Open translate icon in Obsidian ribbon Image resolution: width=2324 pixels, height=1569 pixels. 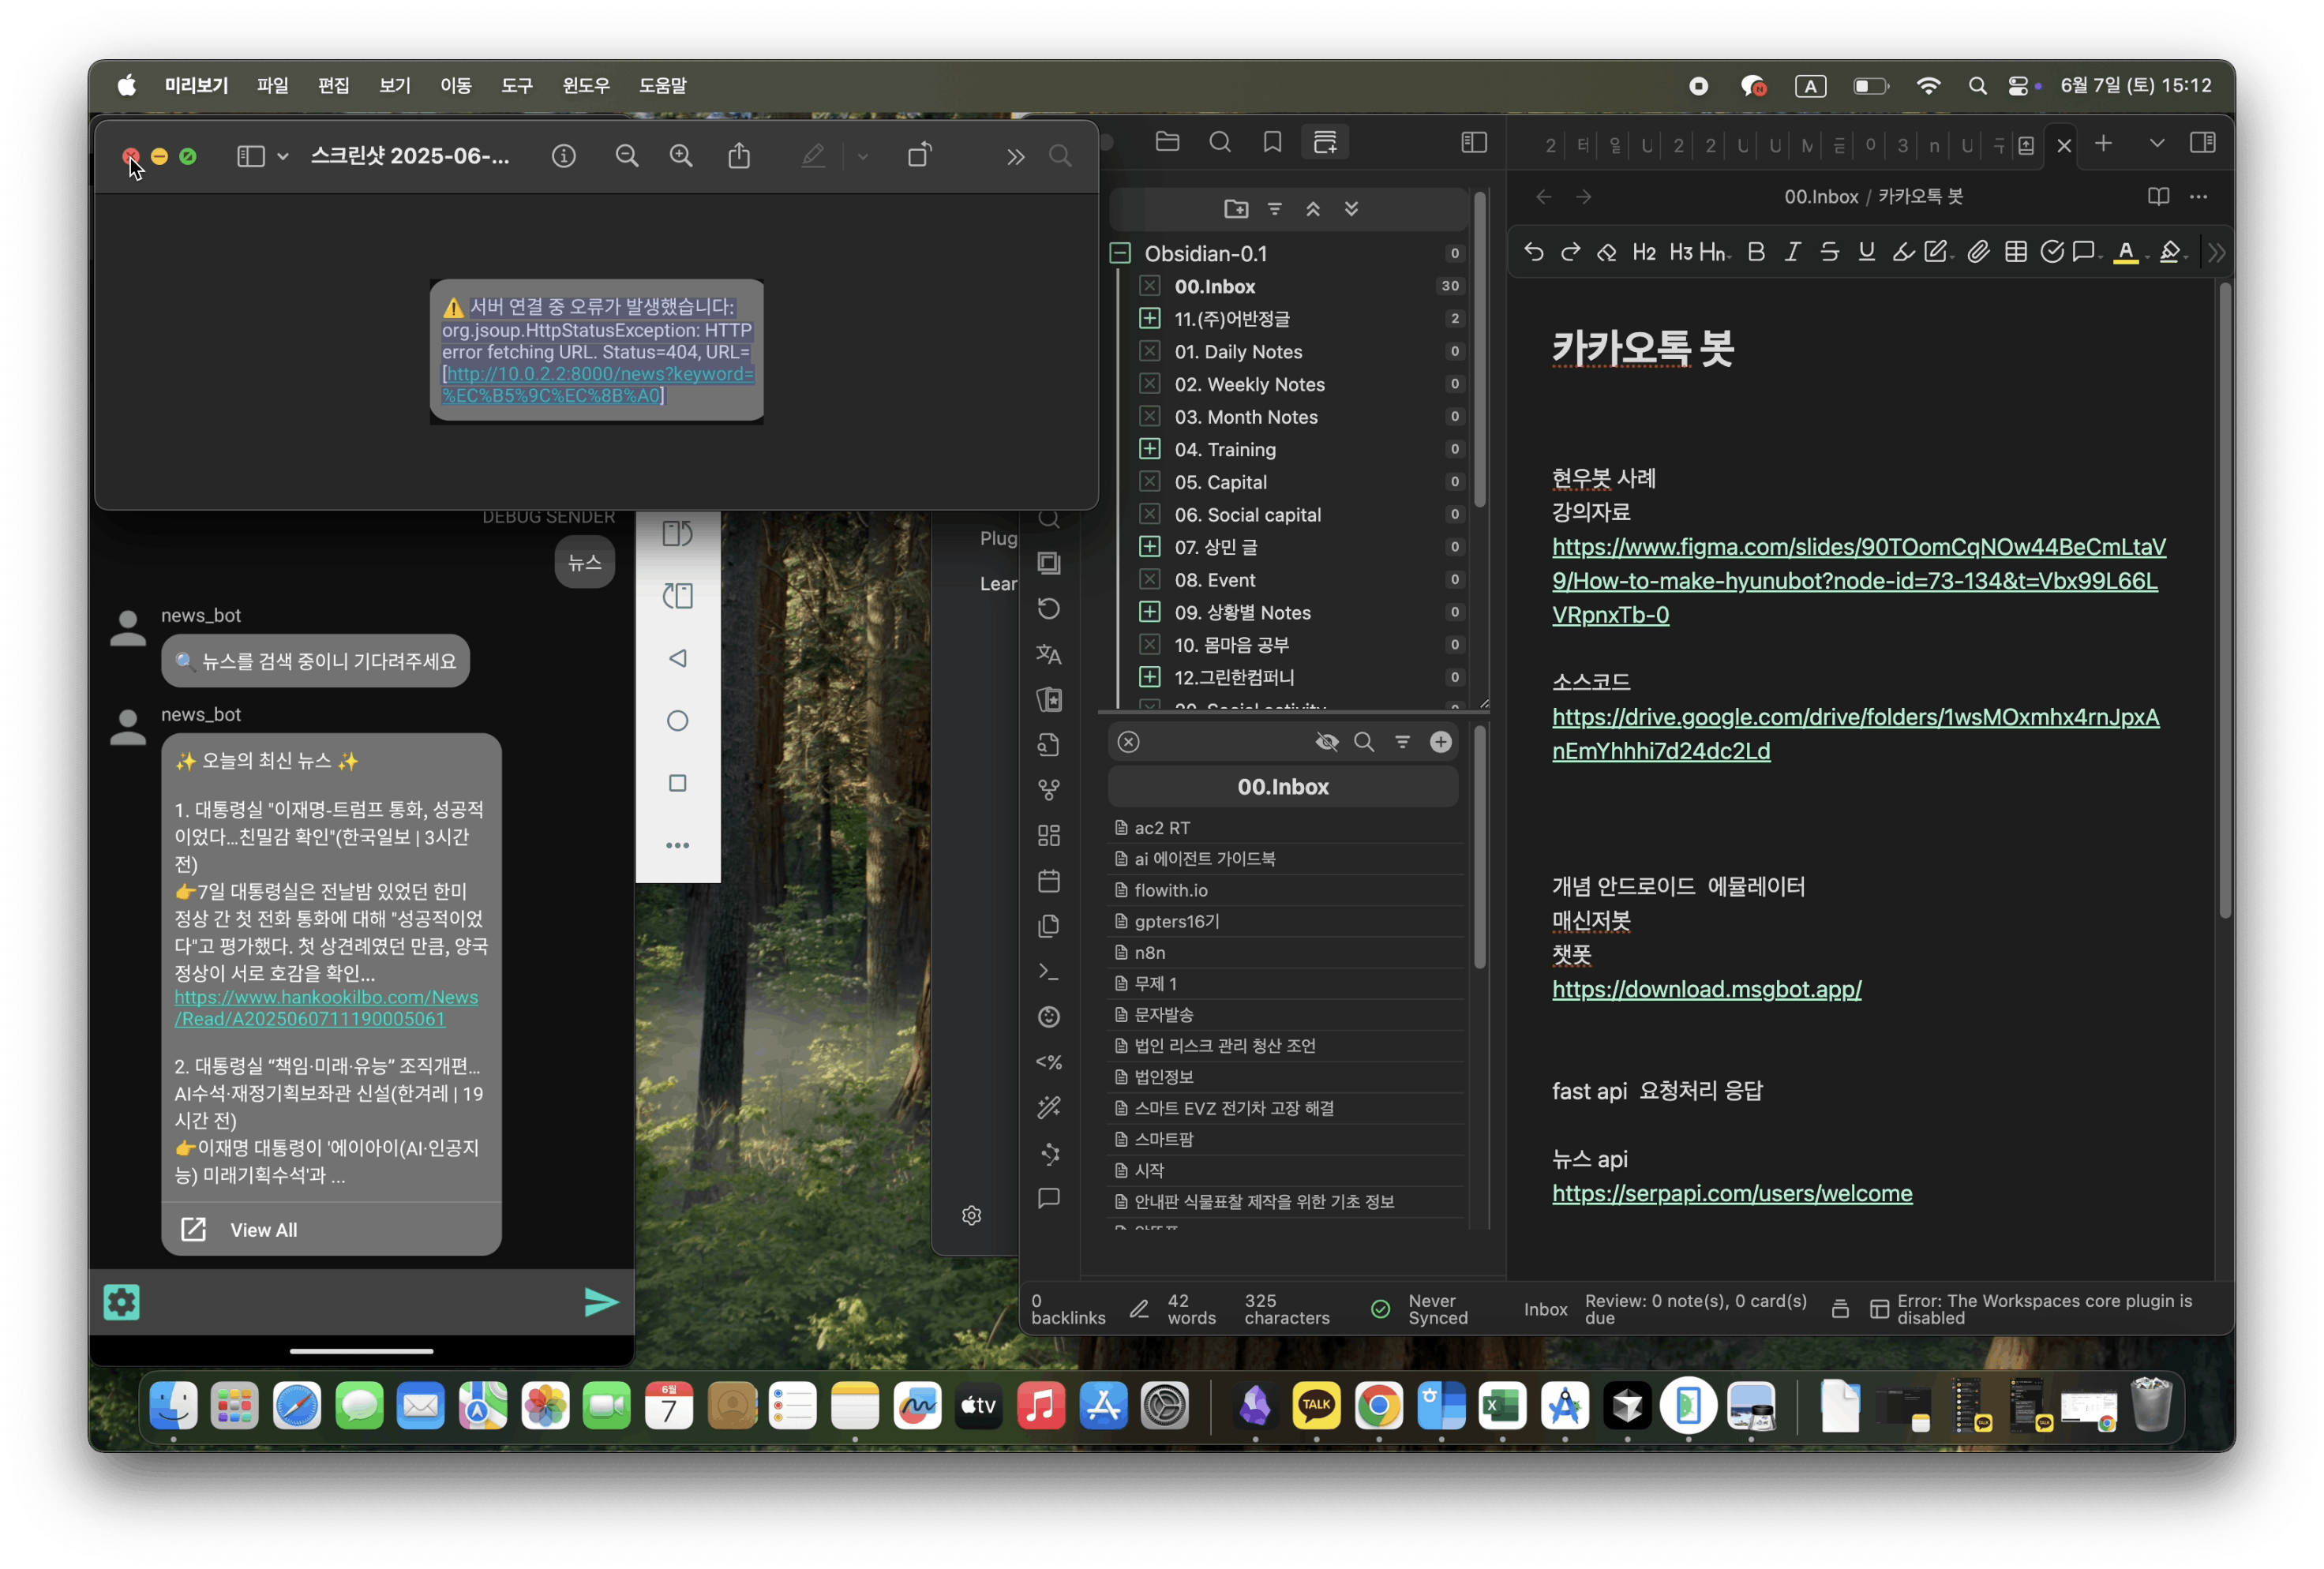click(x=1048, y=654)
